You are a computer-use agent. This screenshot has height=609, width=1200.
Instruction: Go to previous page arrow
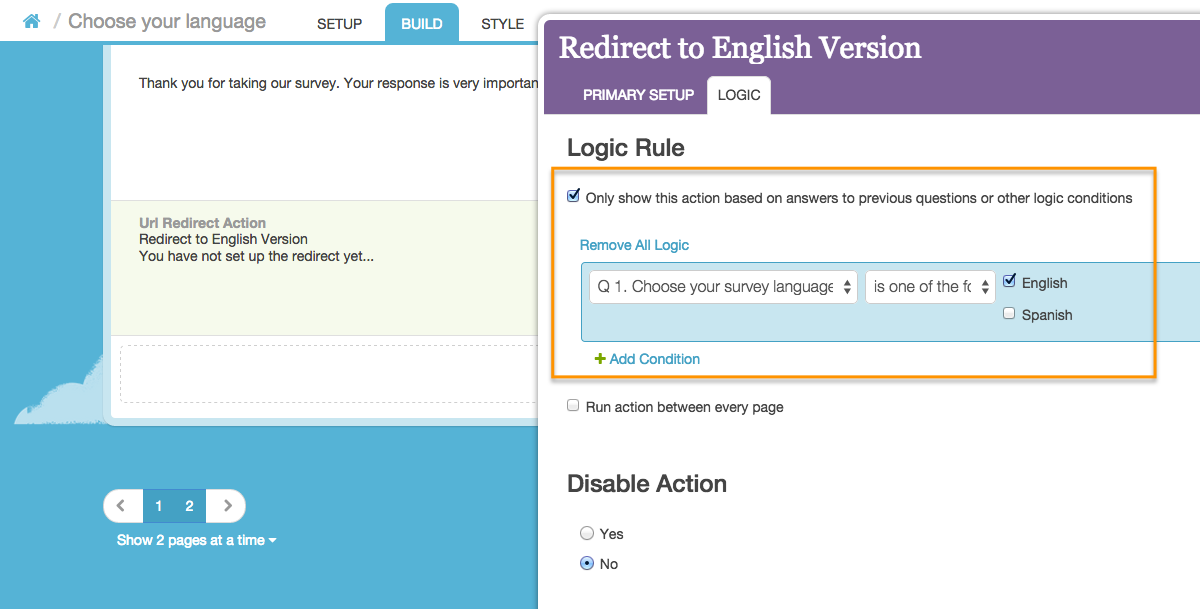point(122,506)
